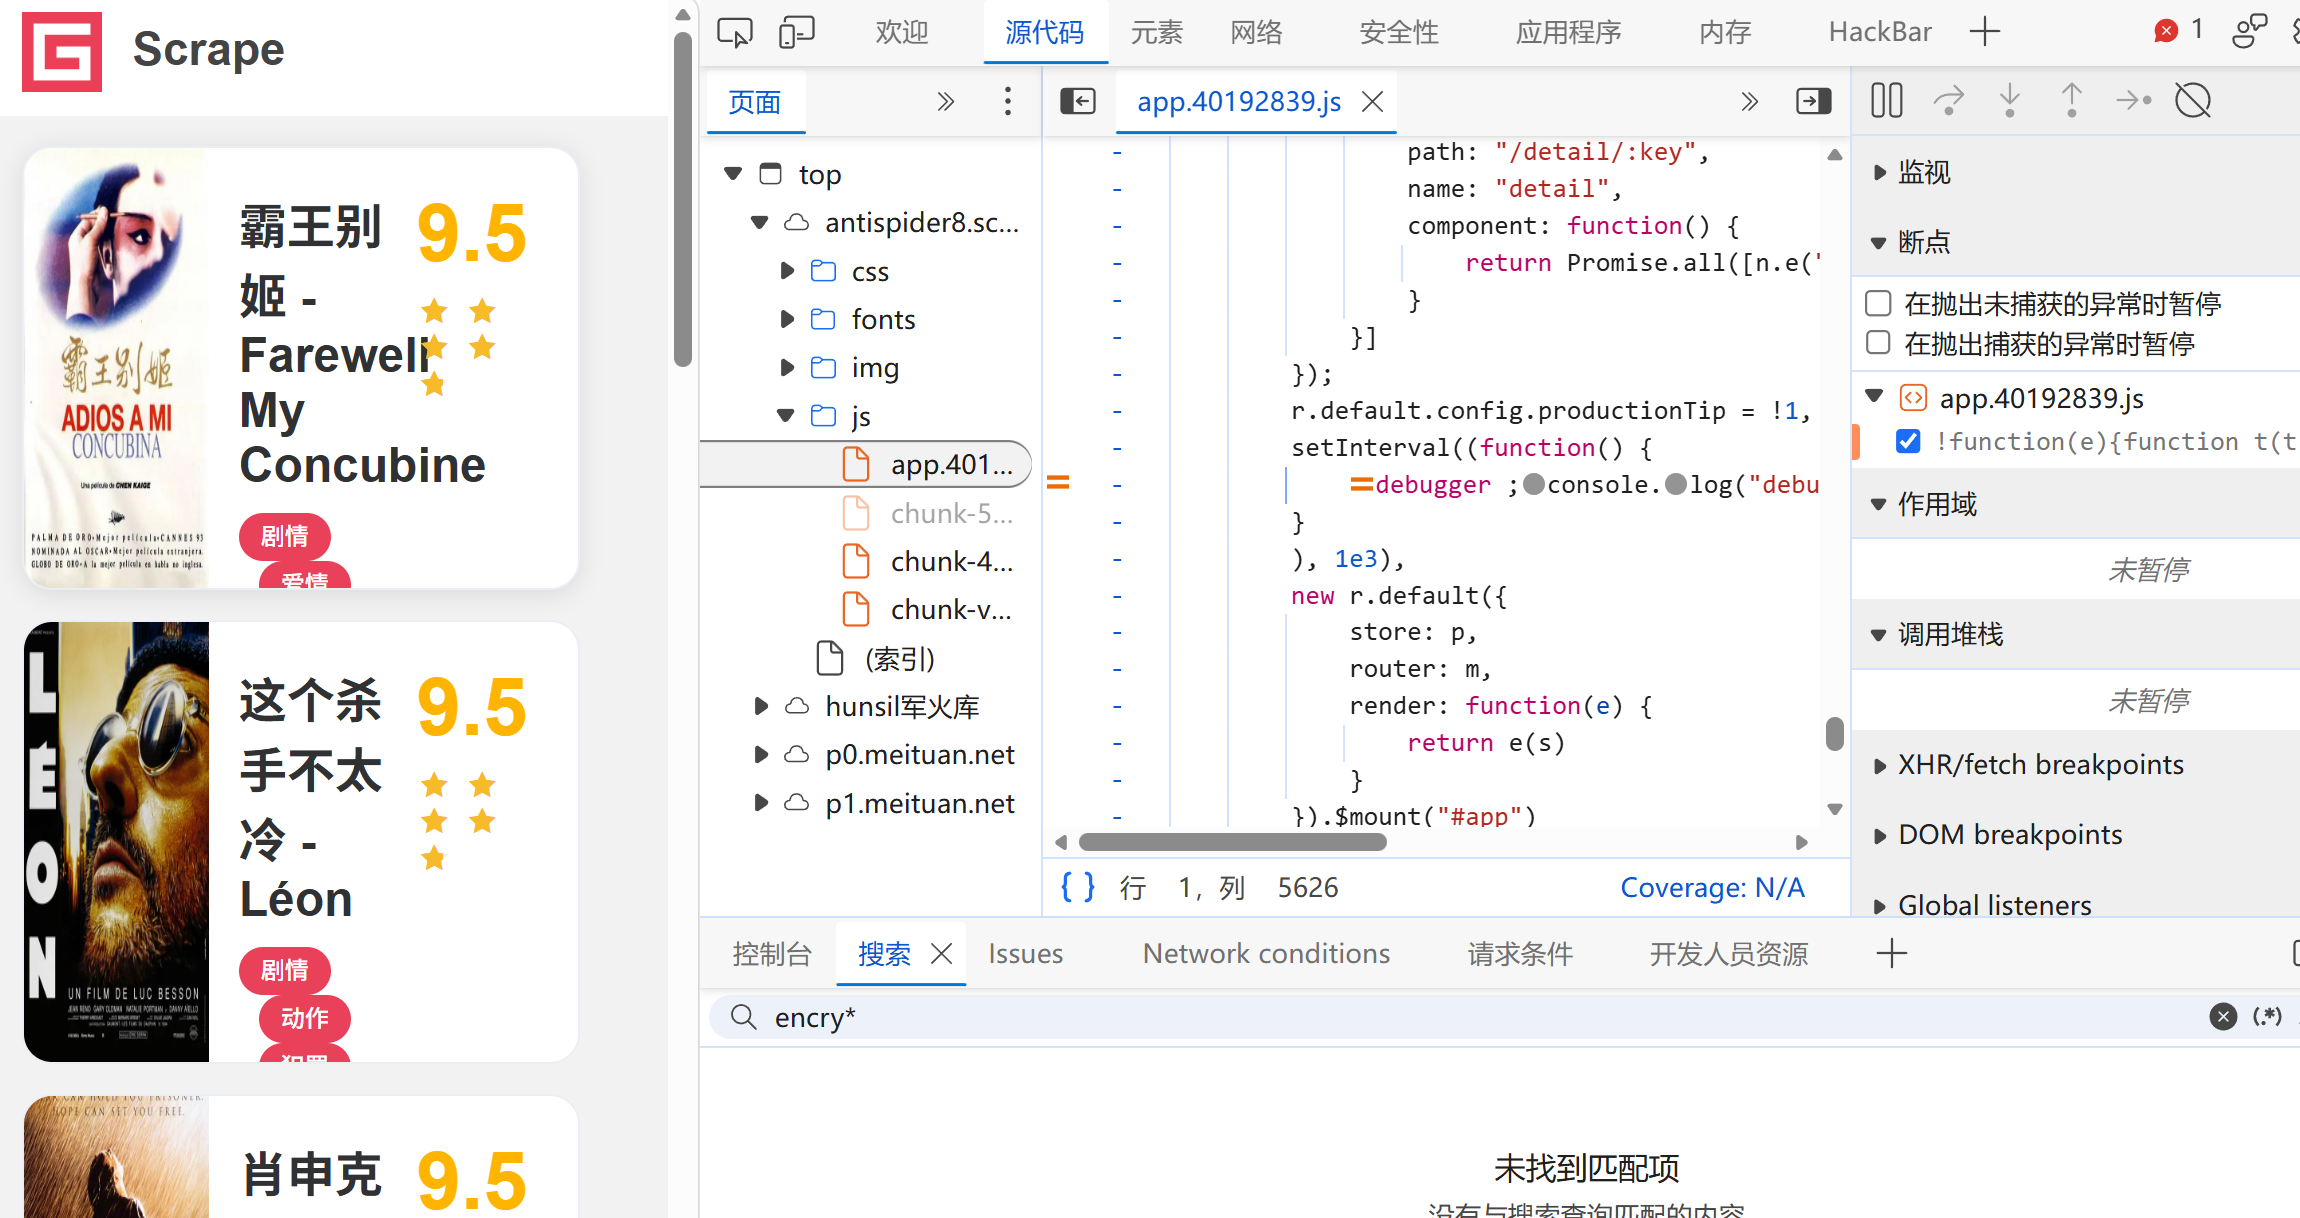The height and width of the screenshot is (1218, 2300).
Task: Collapse the top frame tree node
Action: click(733, 174)
